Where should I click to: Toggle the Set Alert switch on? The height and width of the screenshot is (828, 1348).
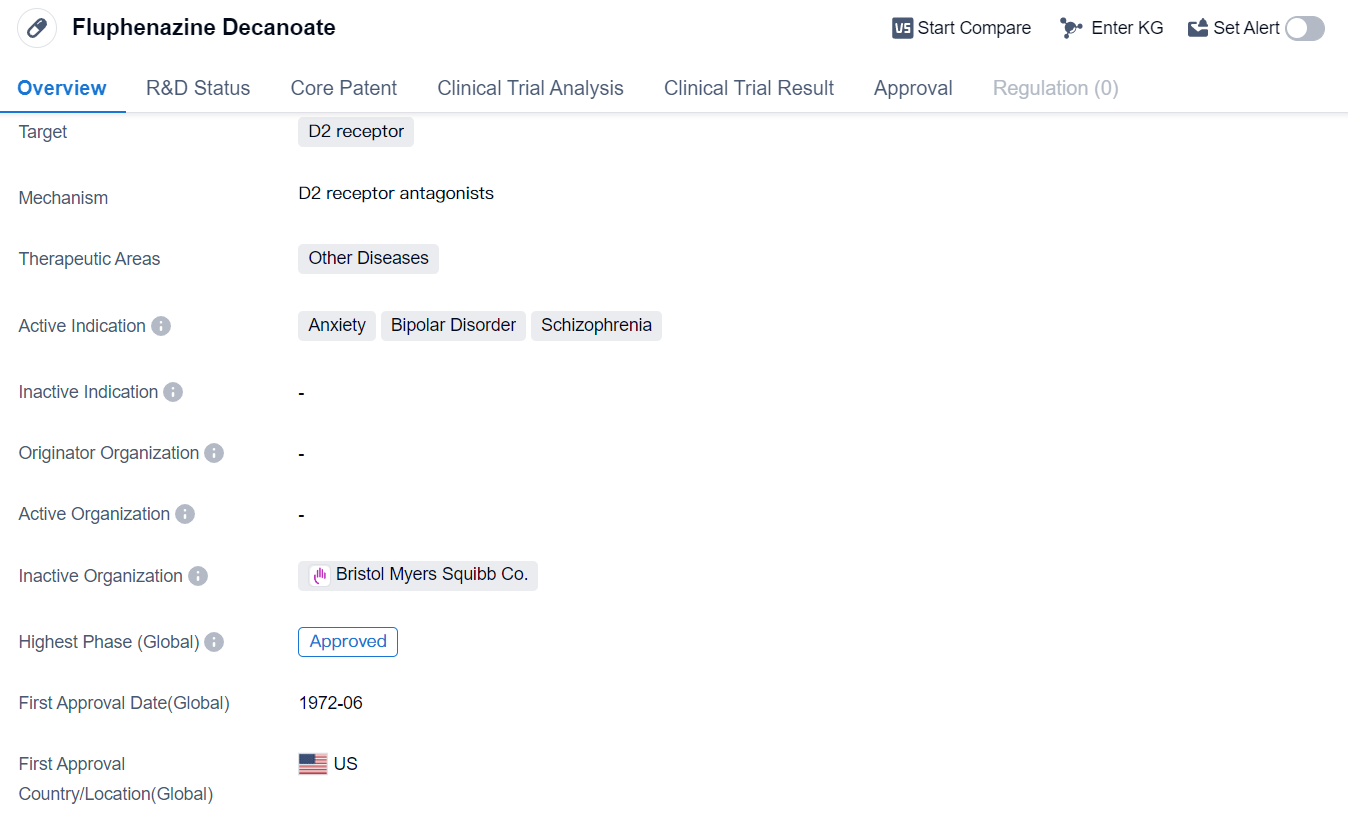1304,28
